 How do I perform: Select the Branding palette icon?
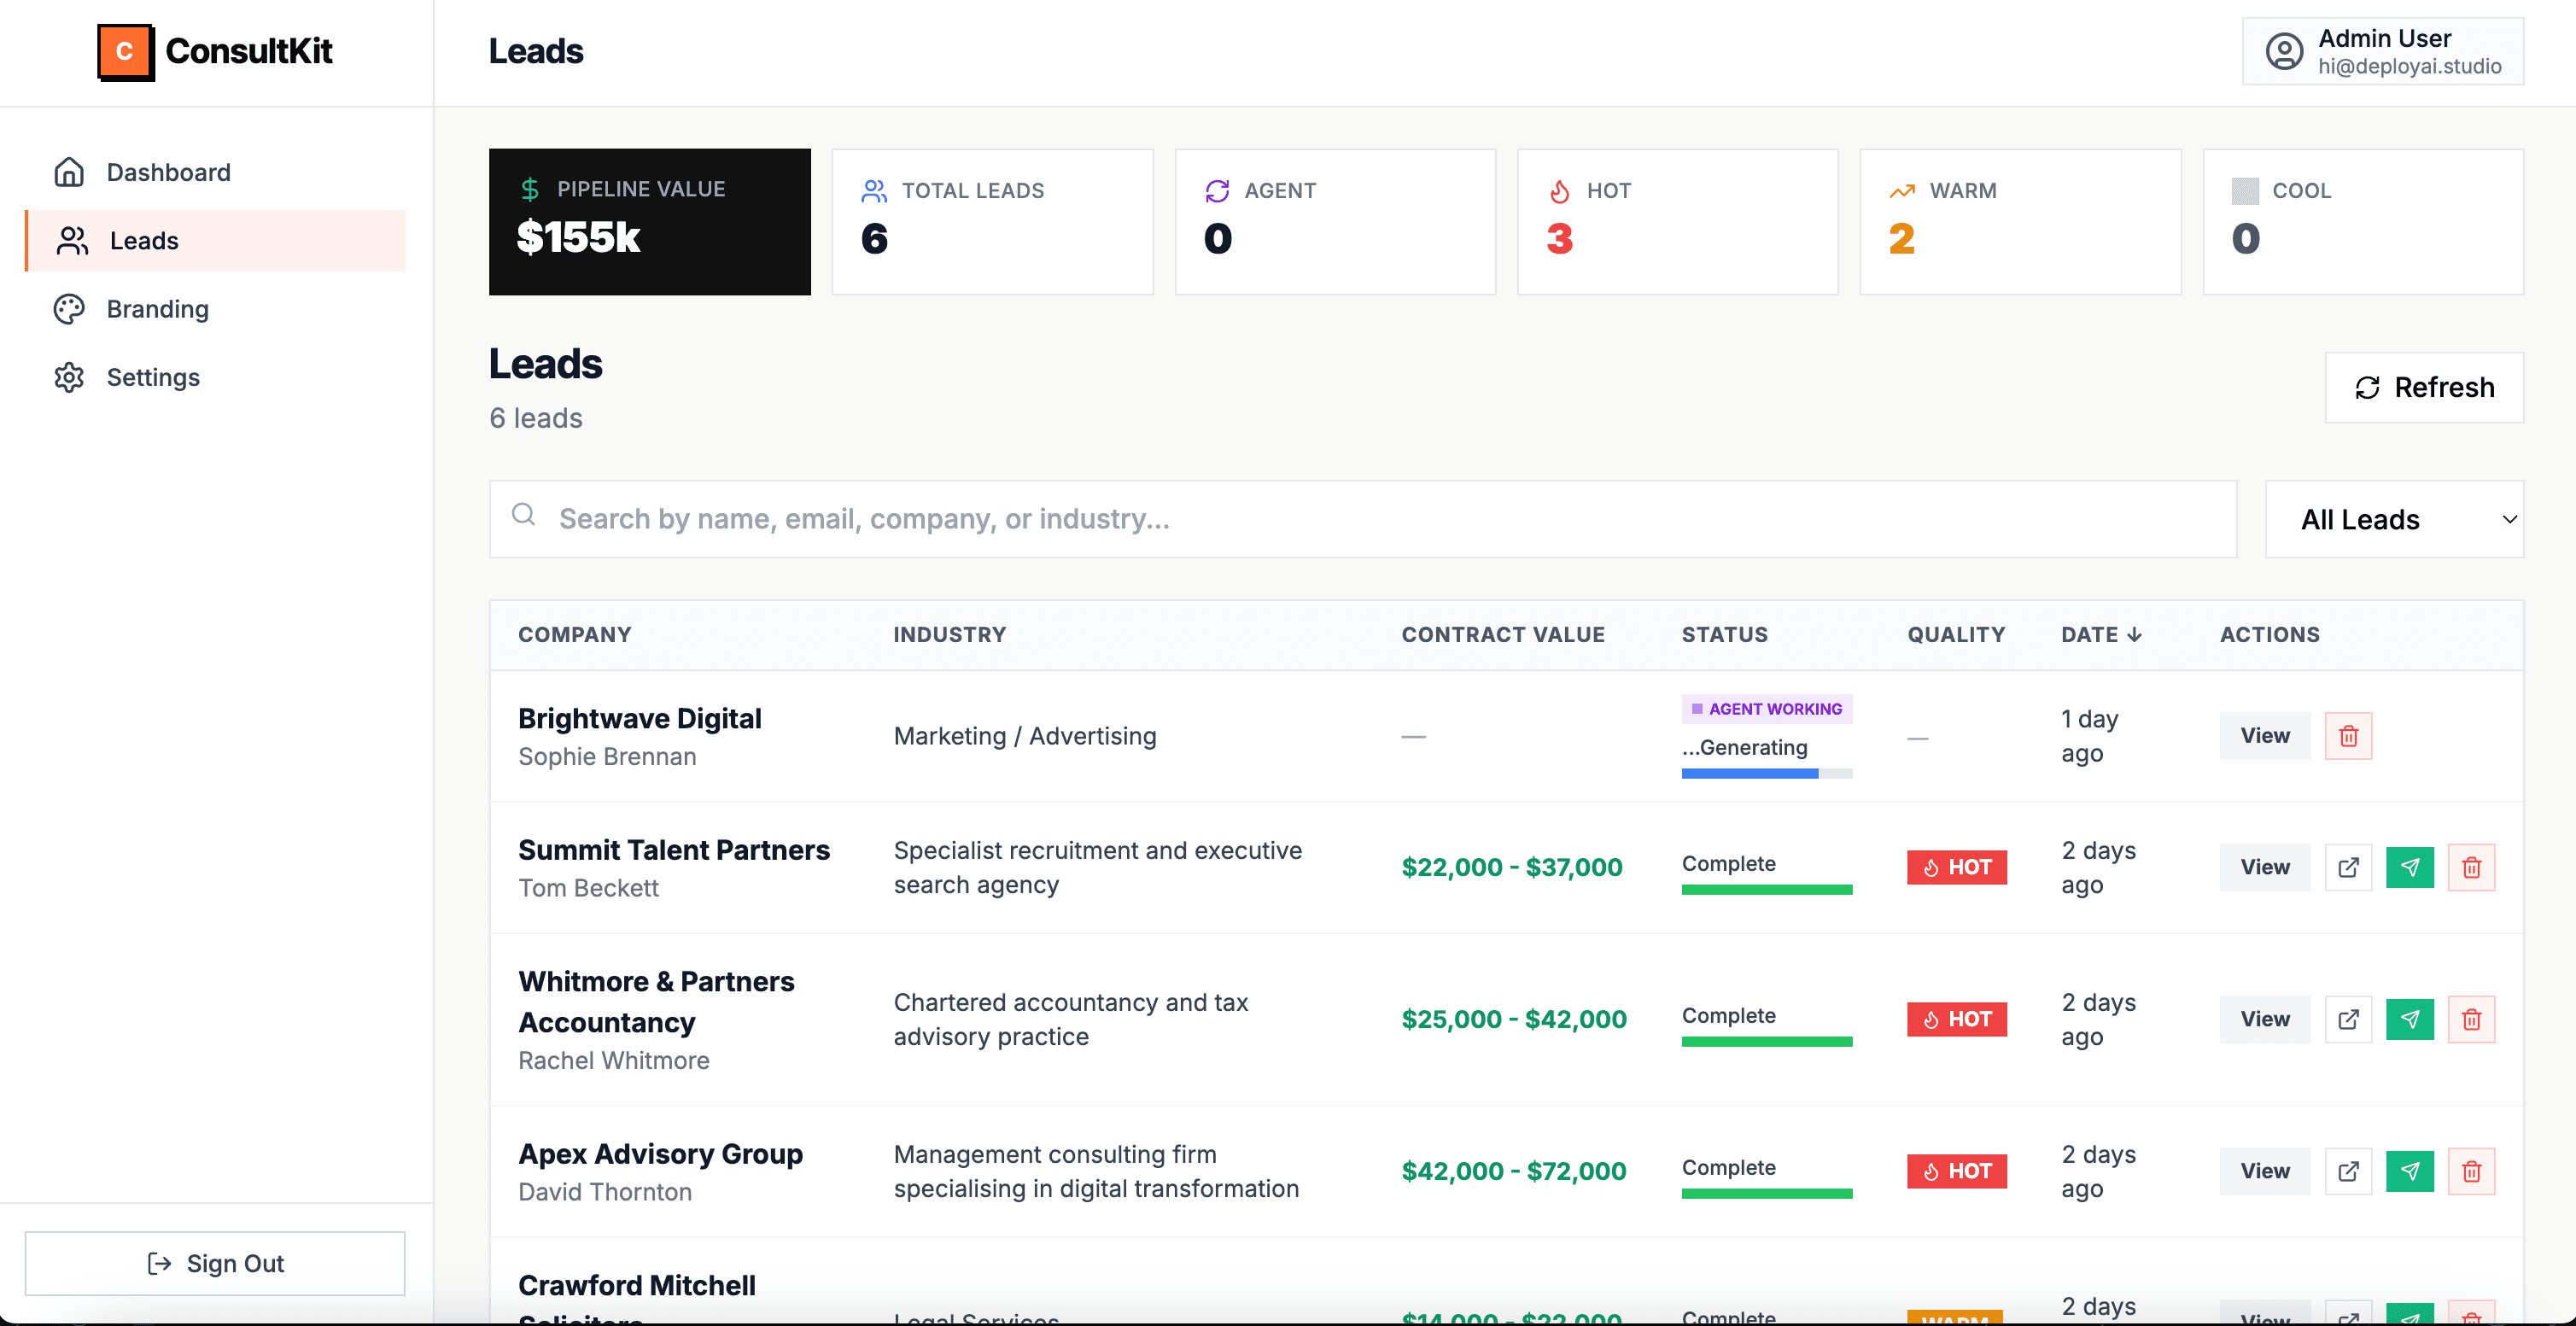click(69, 309)
